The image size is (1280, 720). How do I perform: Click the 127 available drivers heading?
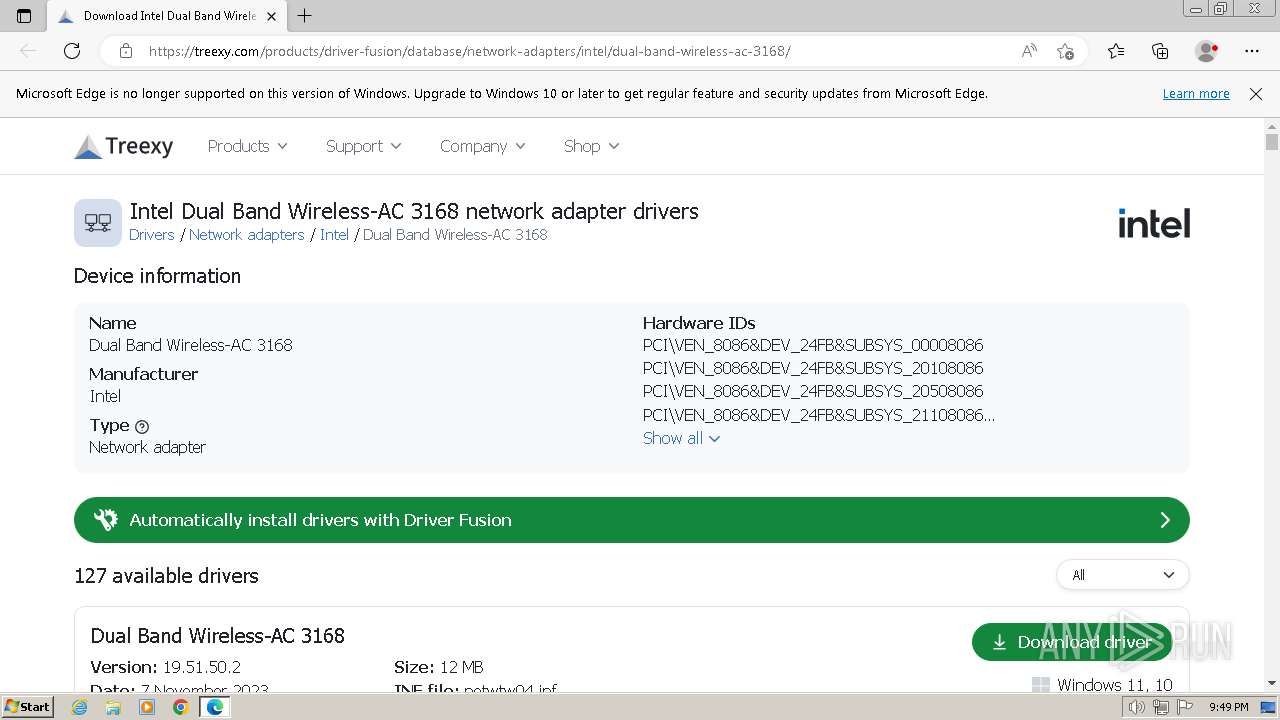pyautogui.click(x=166, y=576)
